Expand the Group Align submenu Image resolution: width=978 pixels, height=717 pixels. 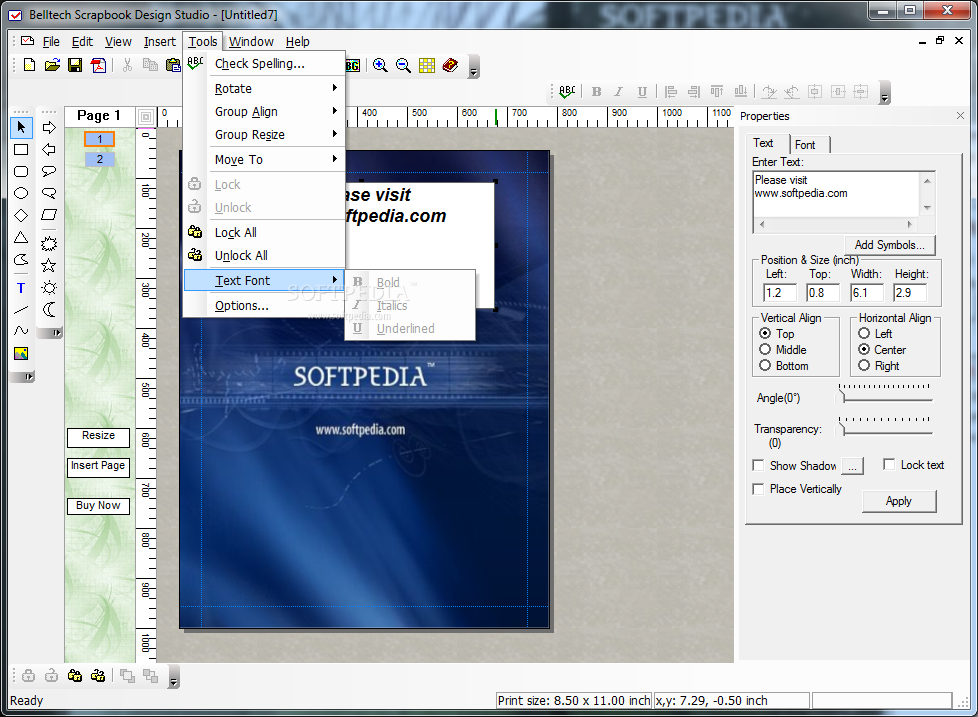tap(276, 112)
